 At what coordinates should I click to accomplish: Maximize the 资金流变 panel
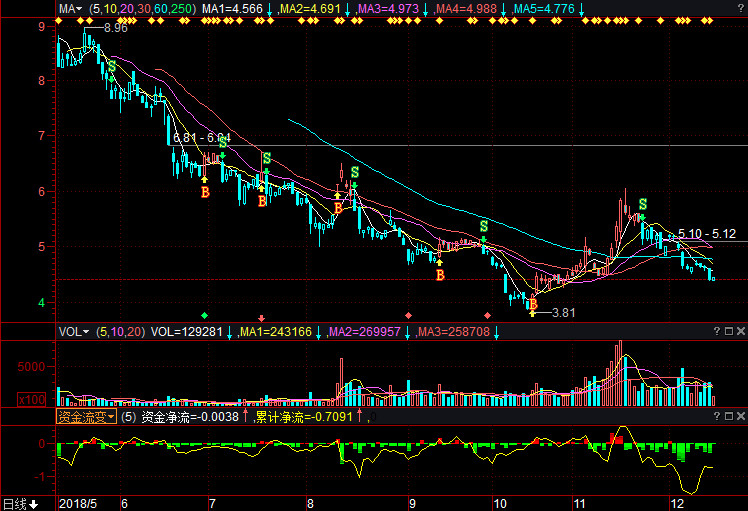tap(728, 416)
